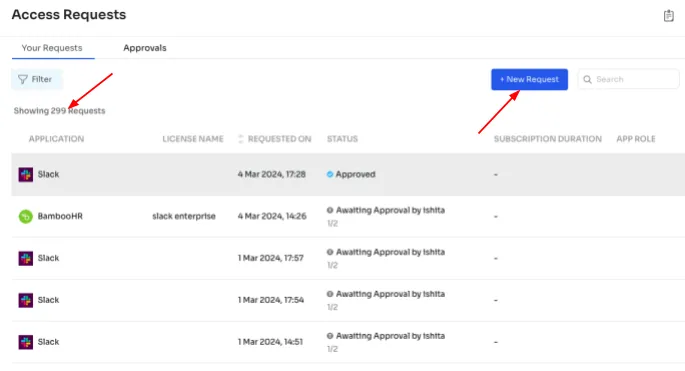Viewport: 685px width, 371px height.
Task: Click the Subscription Duration column header
Action: click(x=548, y=139)
